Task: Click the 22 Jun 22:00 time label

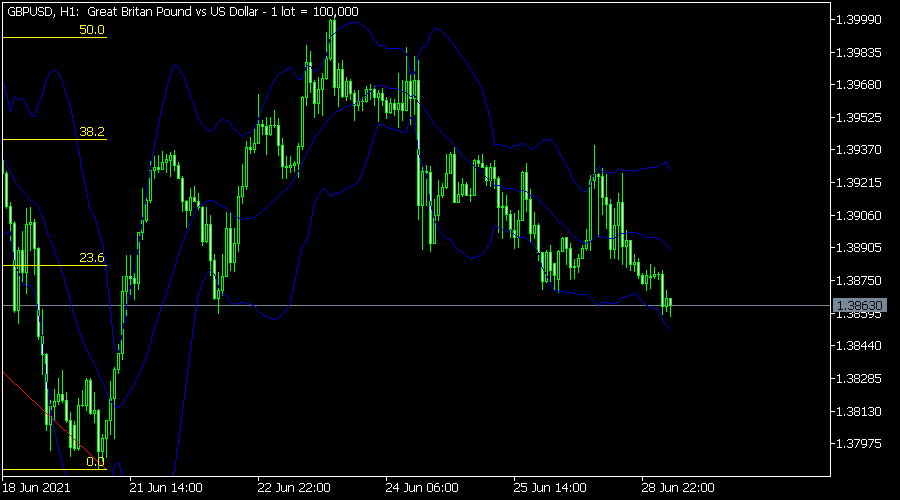Action: pos(294,488)
